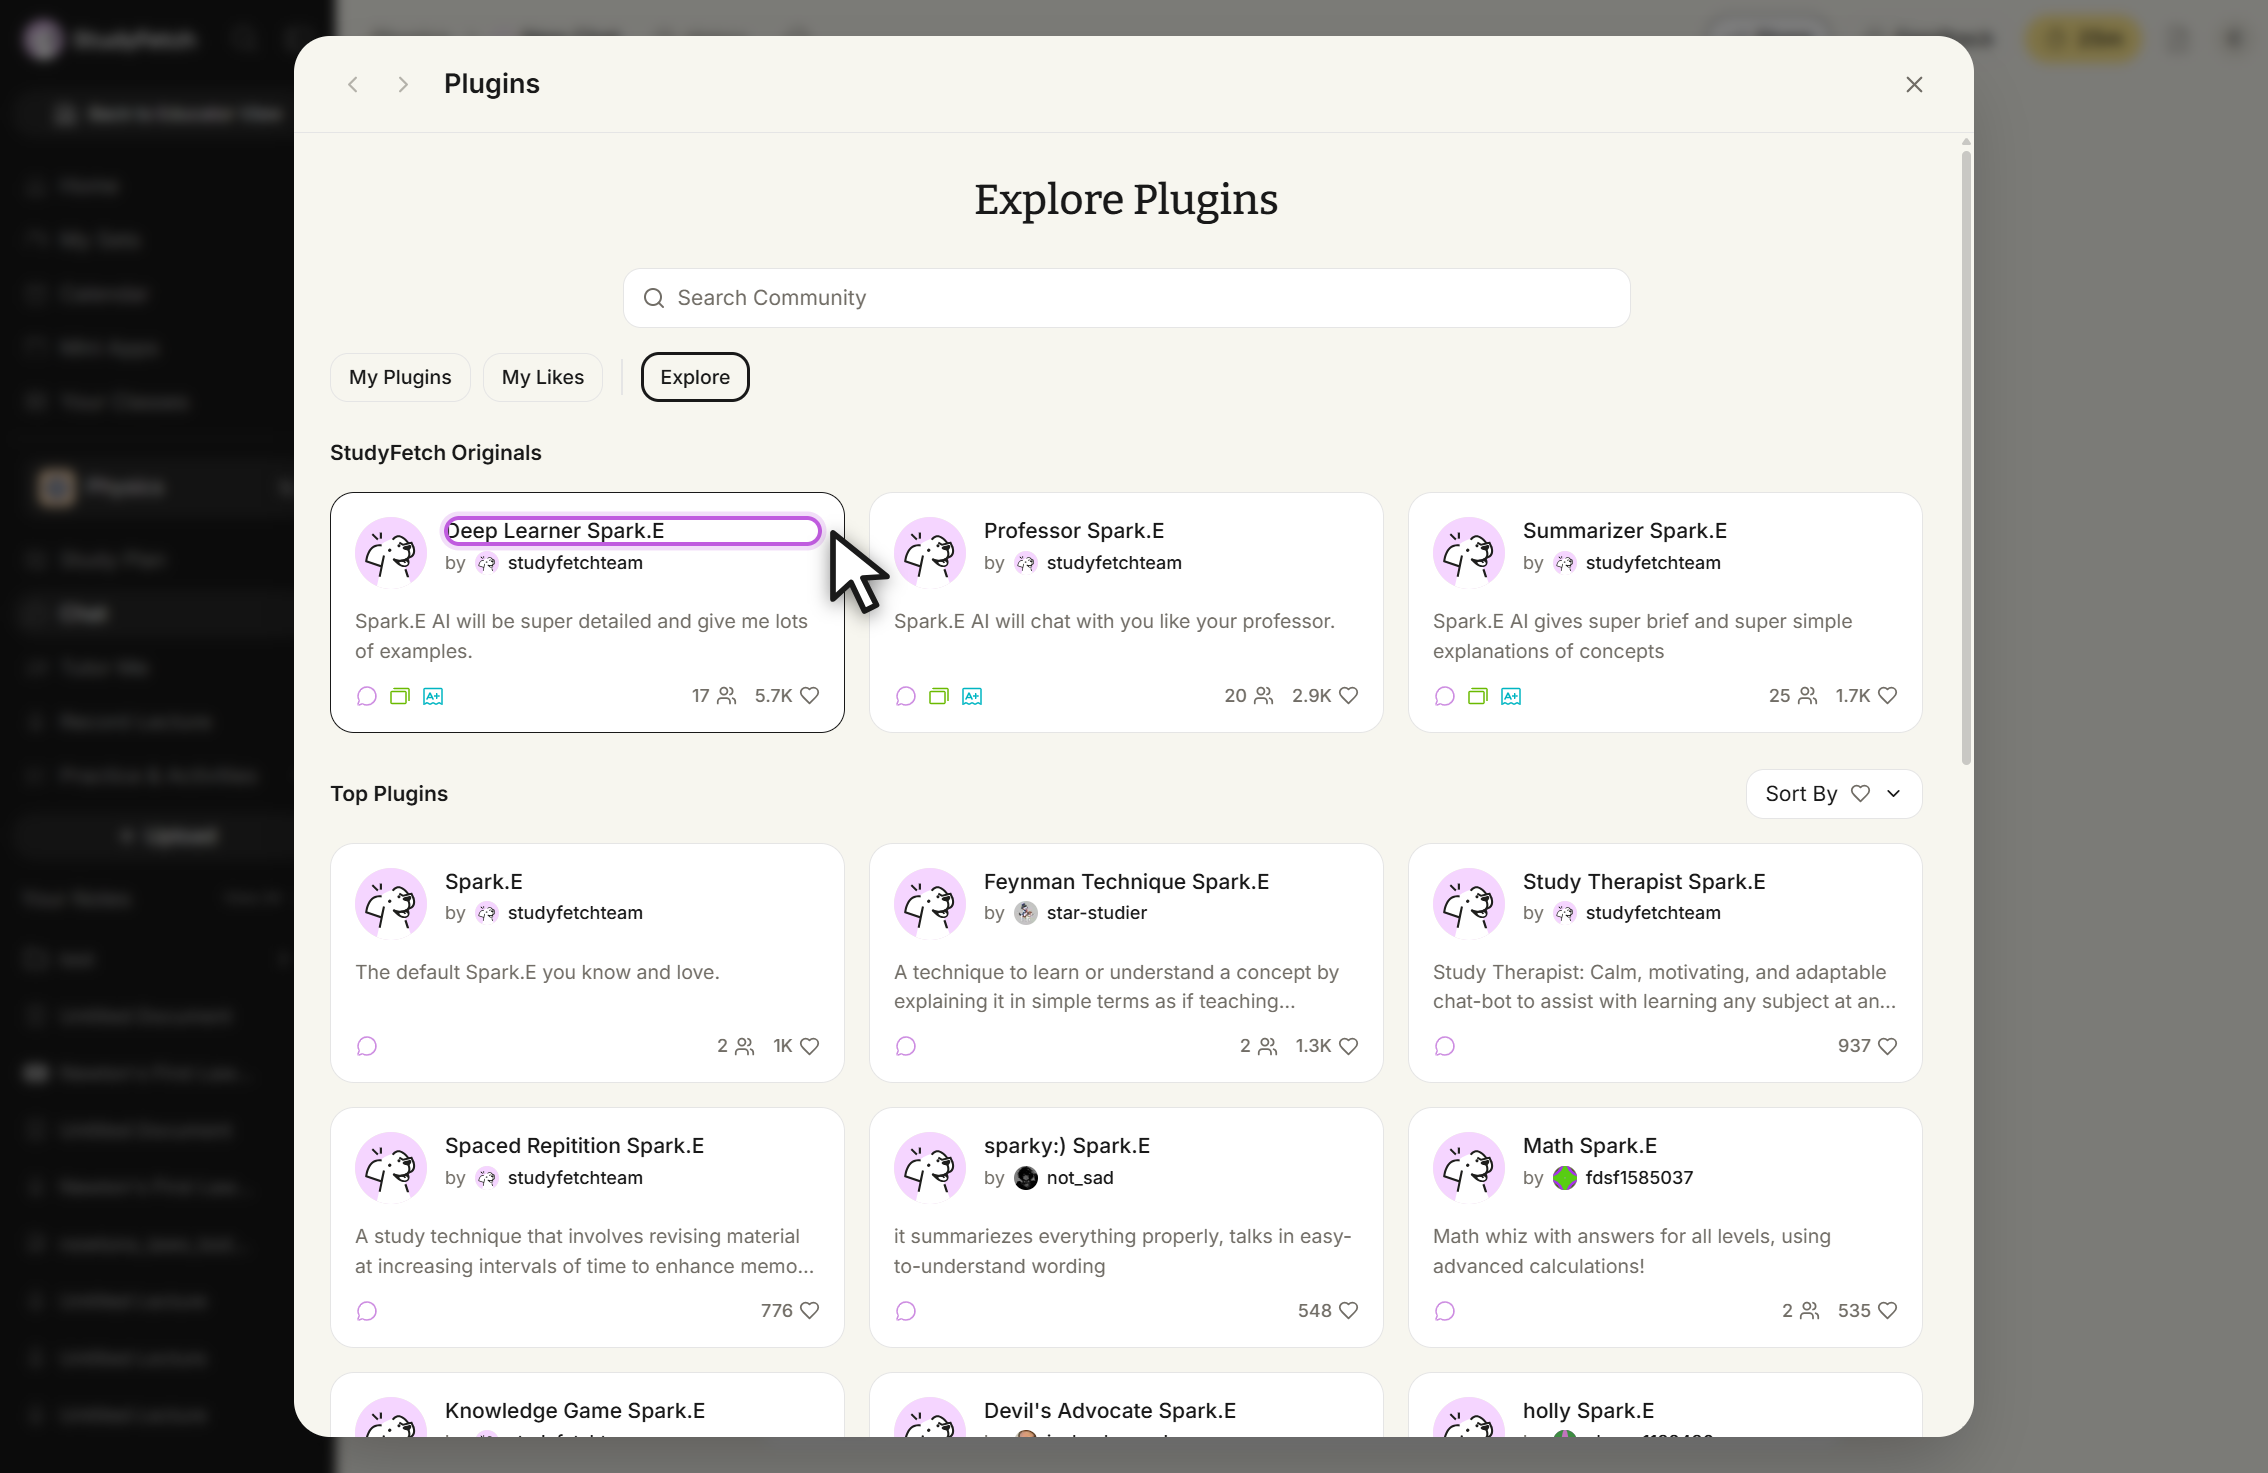Like the Spaced Repitition Spark.E plugin
The height and width of the screenshot is (1473, 2268).
pyautogui.click(x=810, y=1311)
